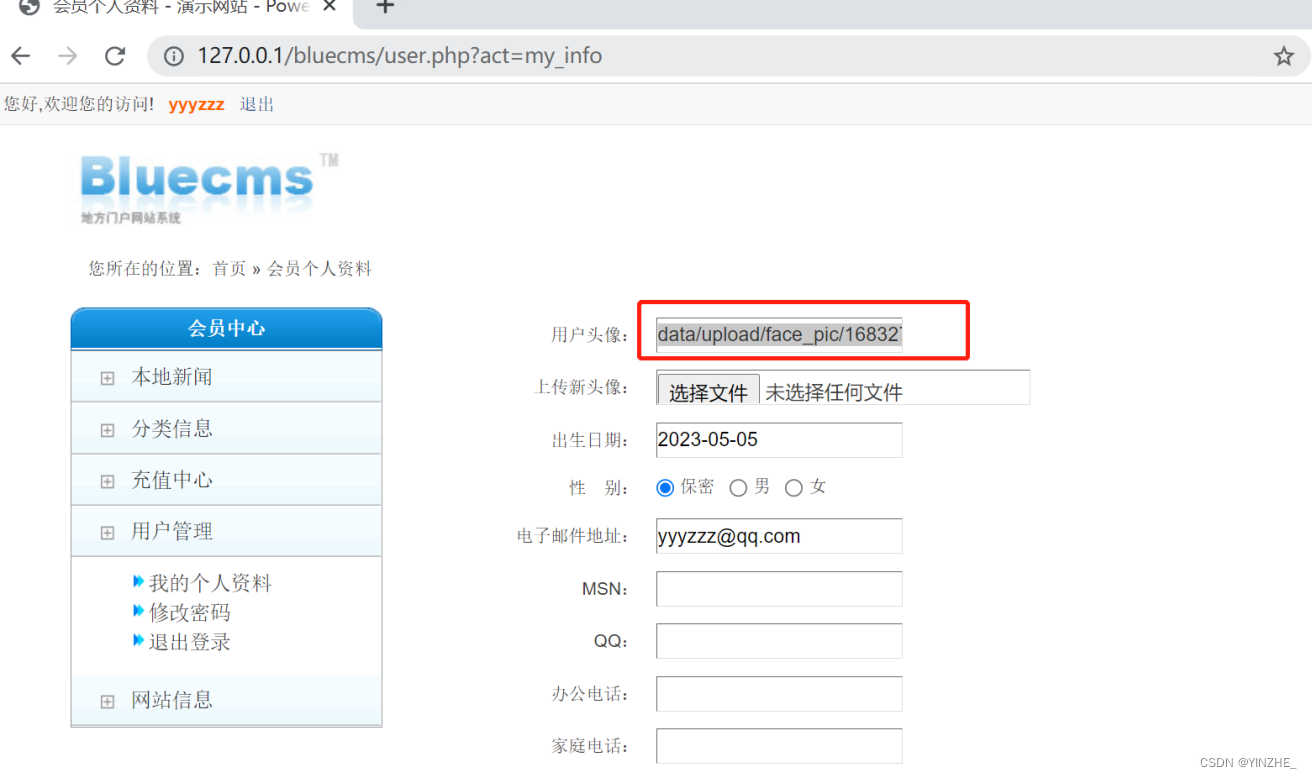
Task: Click 会员个人资料 in the breadcrumb
Action: [x=319, y=269]
